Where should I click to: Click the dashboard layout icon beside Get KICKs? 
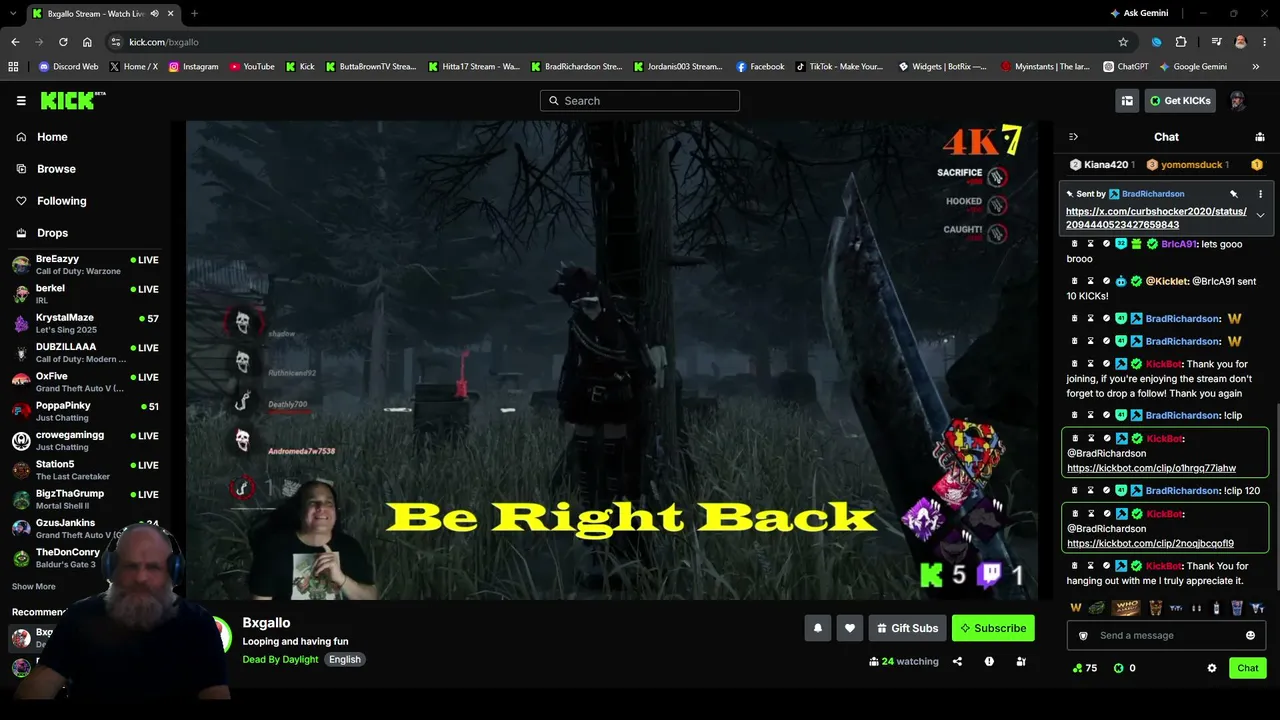[1127, 101]
